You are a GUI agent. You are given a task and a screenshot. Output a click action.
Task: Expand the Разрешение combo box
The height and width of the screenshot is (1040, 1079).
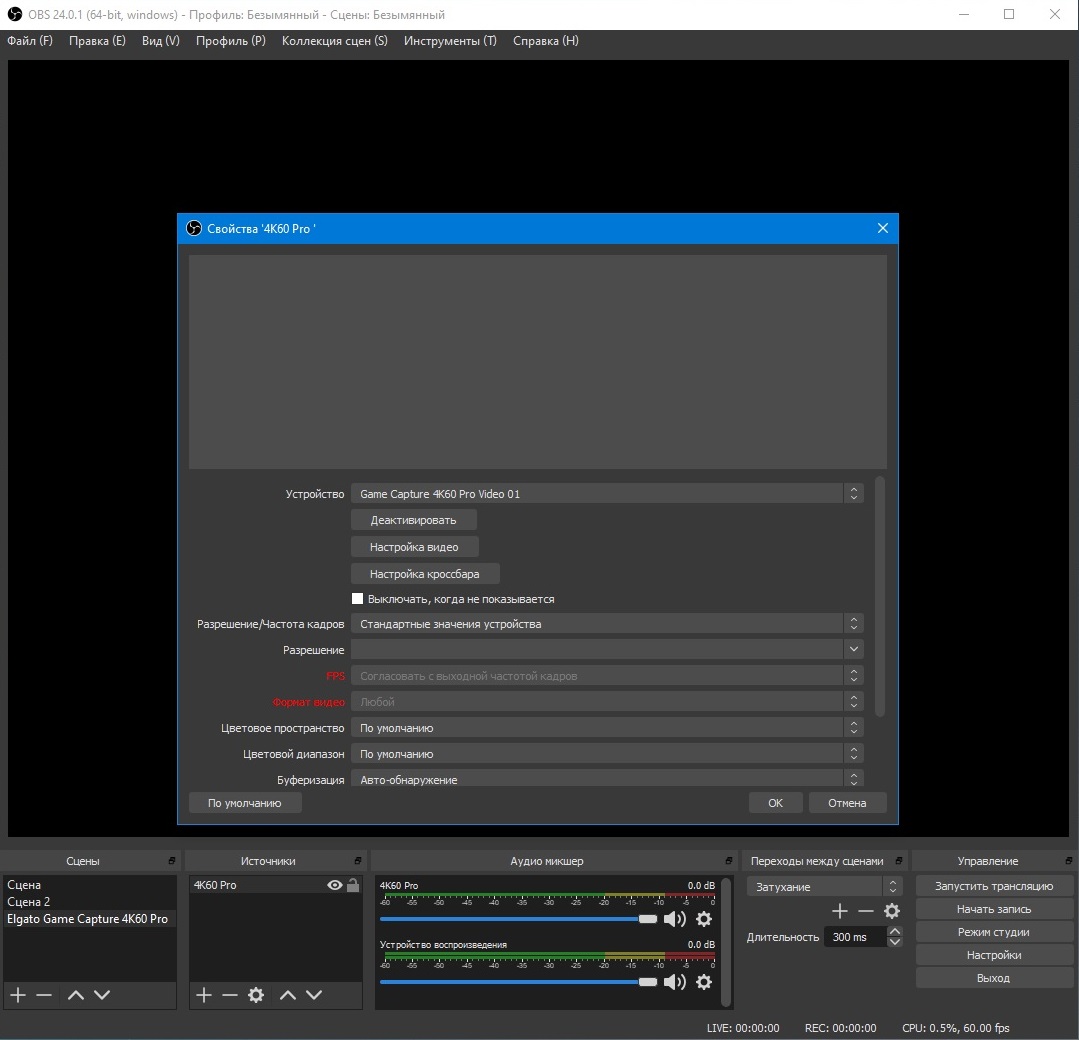pyautogui.click(x=607, y=650)
